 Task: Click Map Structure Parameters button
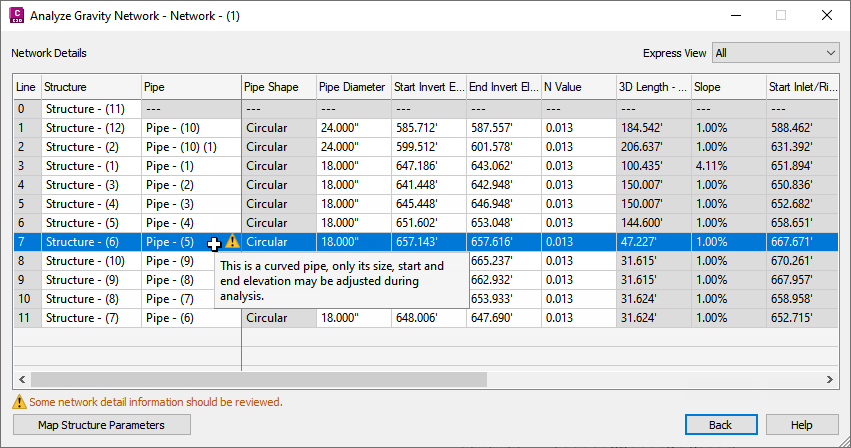click(x=101, y=425)
